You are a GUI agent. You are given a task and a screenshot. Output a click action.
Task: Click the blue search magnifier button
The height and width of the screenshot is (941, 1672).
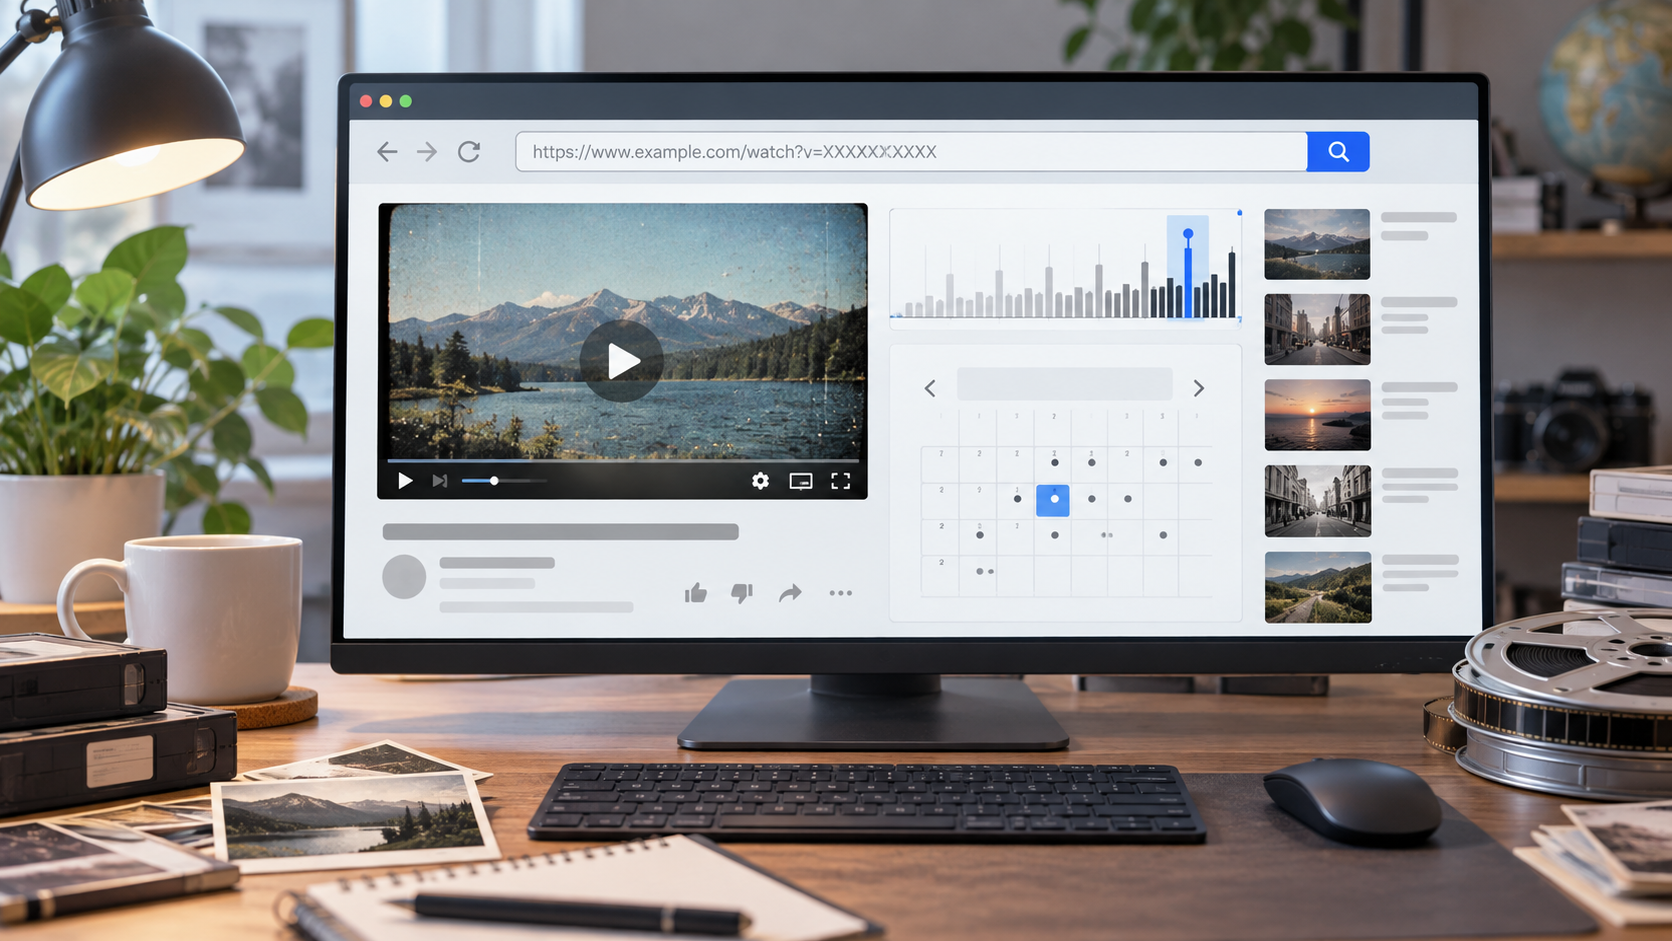pos(1338,152)
